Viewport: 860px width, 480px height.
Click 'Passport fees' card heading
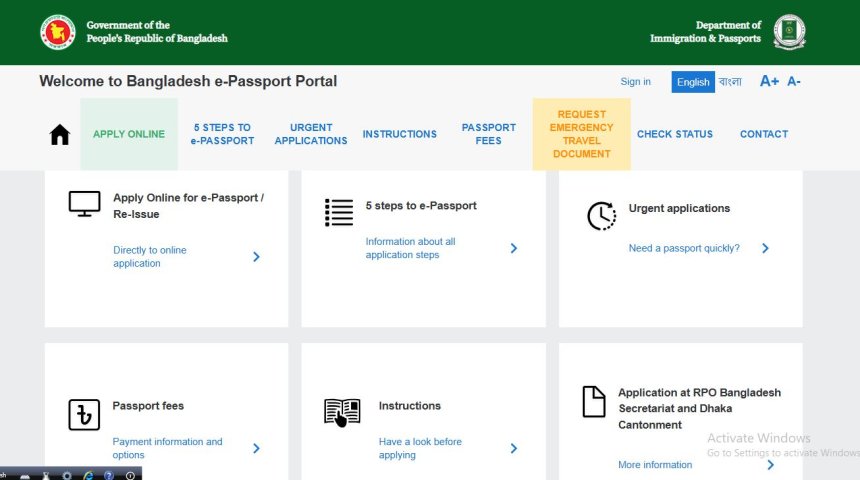148,406
